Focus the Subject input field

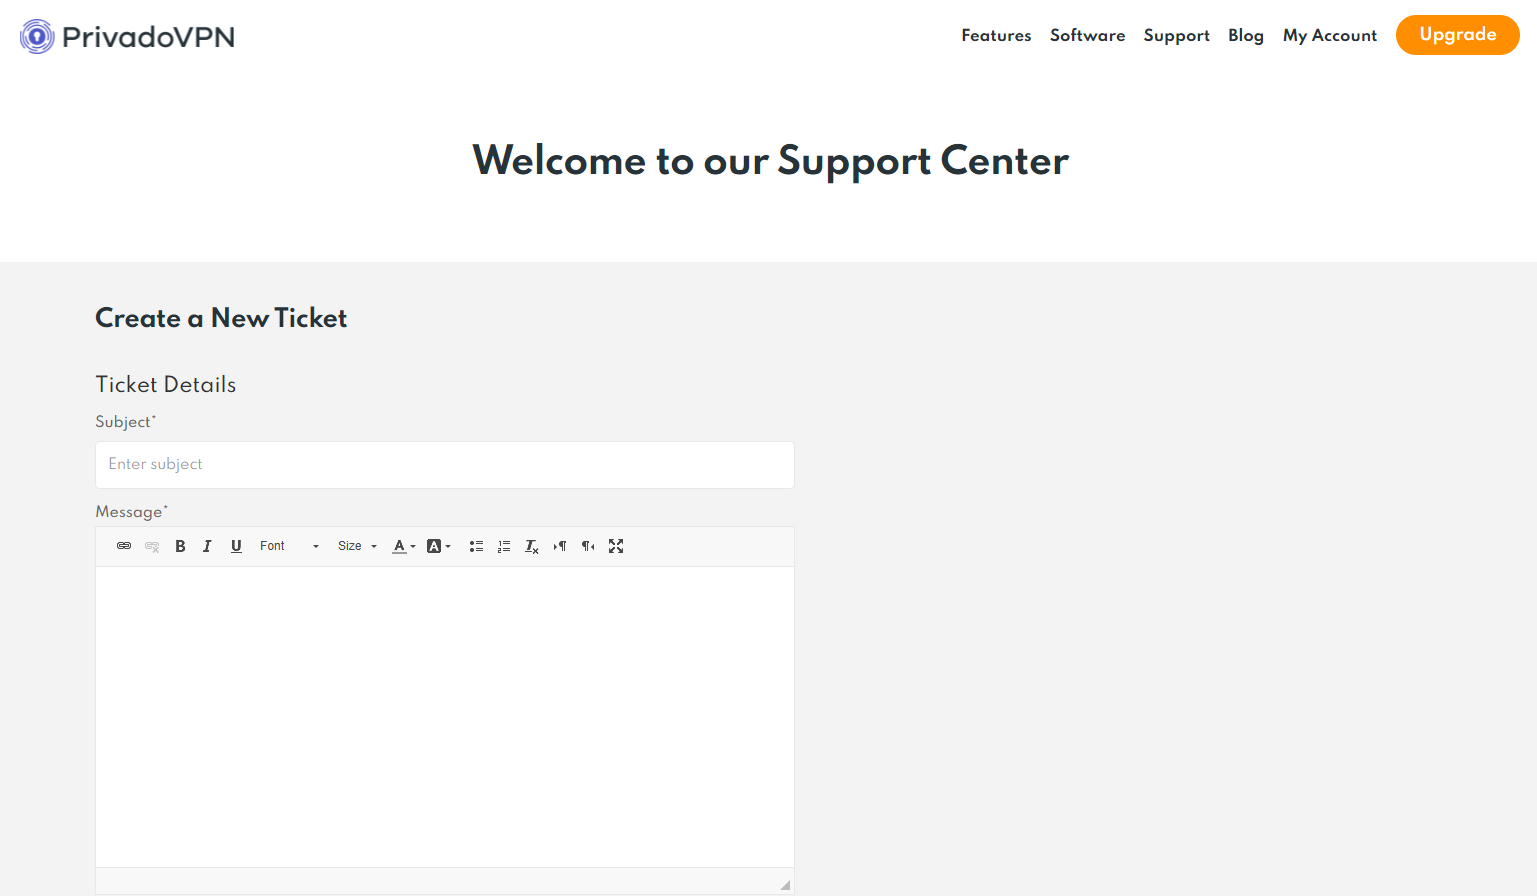click(445, 465)
